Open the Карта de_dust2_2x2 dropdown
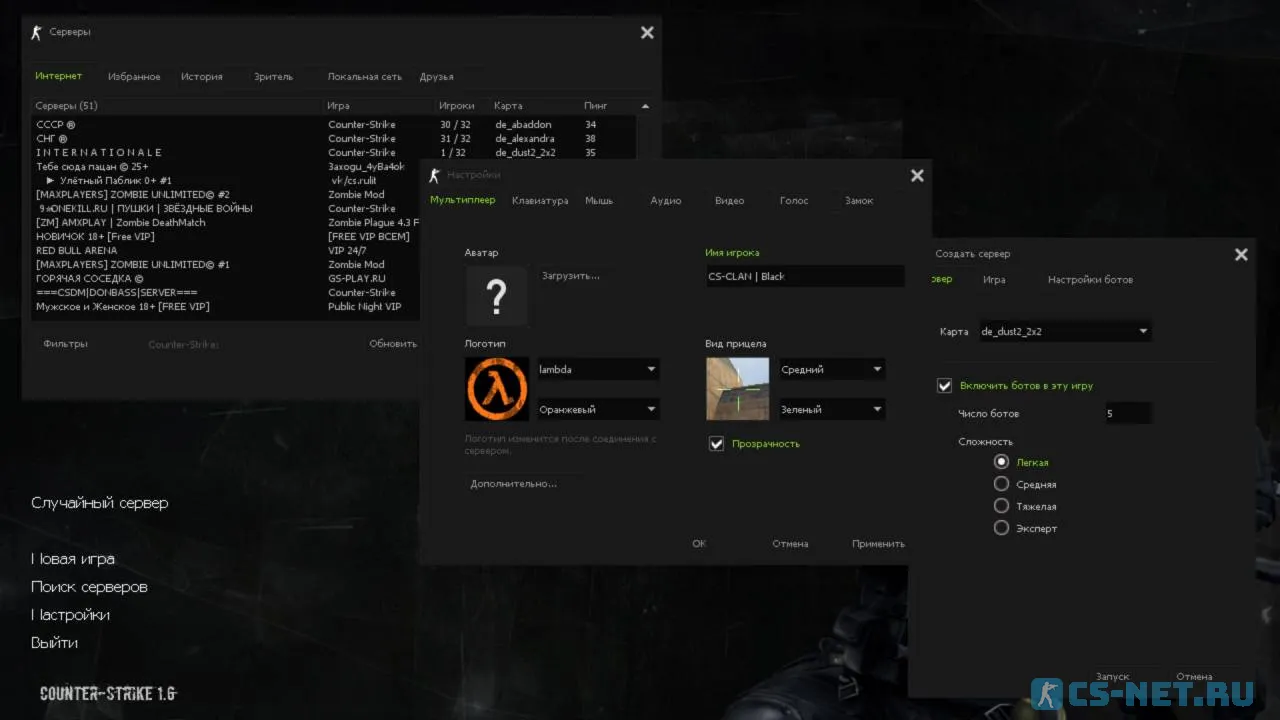The width and height of the screenshot is (1280, 720). point(1065,332)
